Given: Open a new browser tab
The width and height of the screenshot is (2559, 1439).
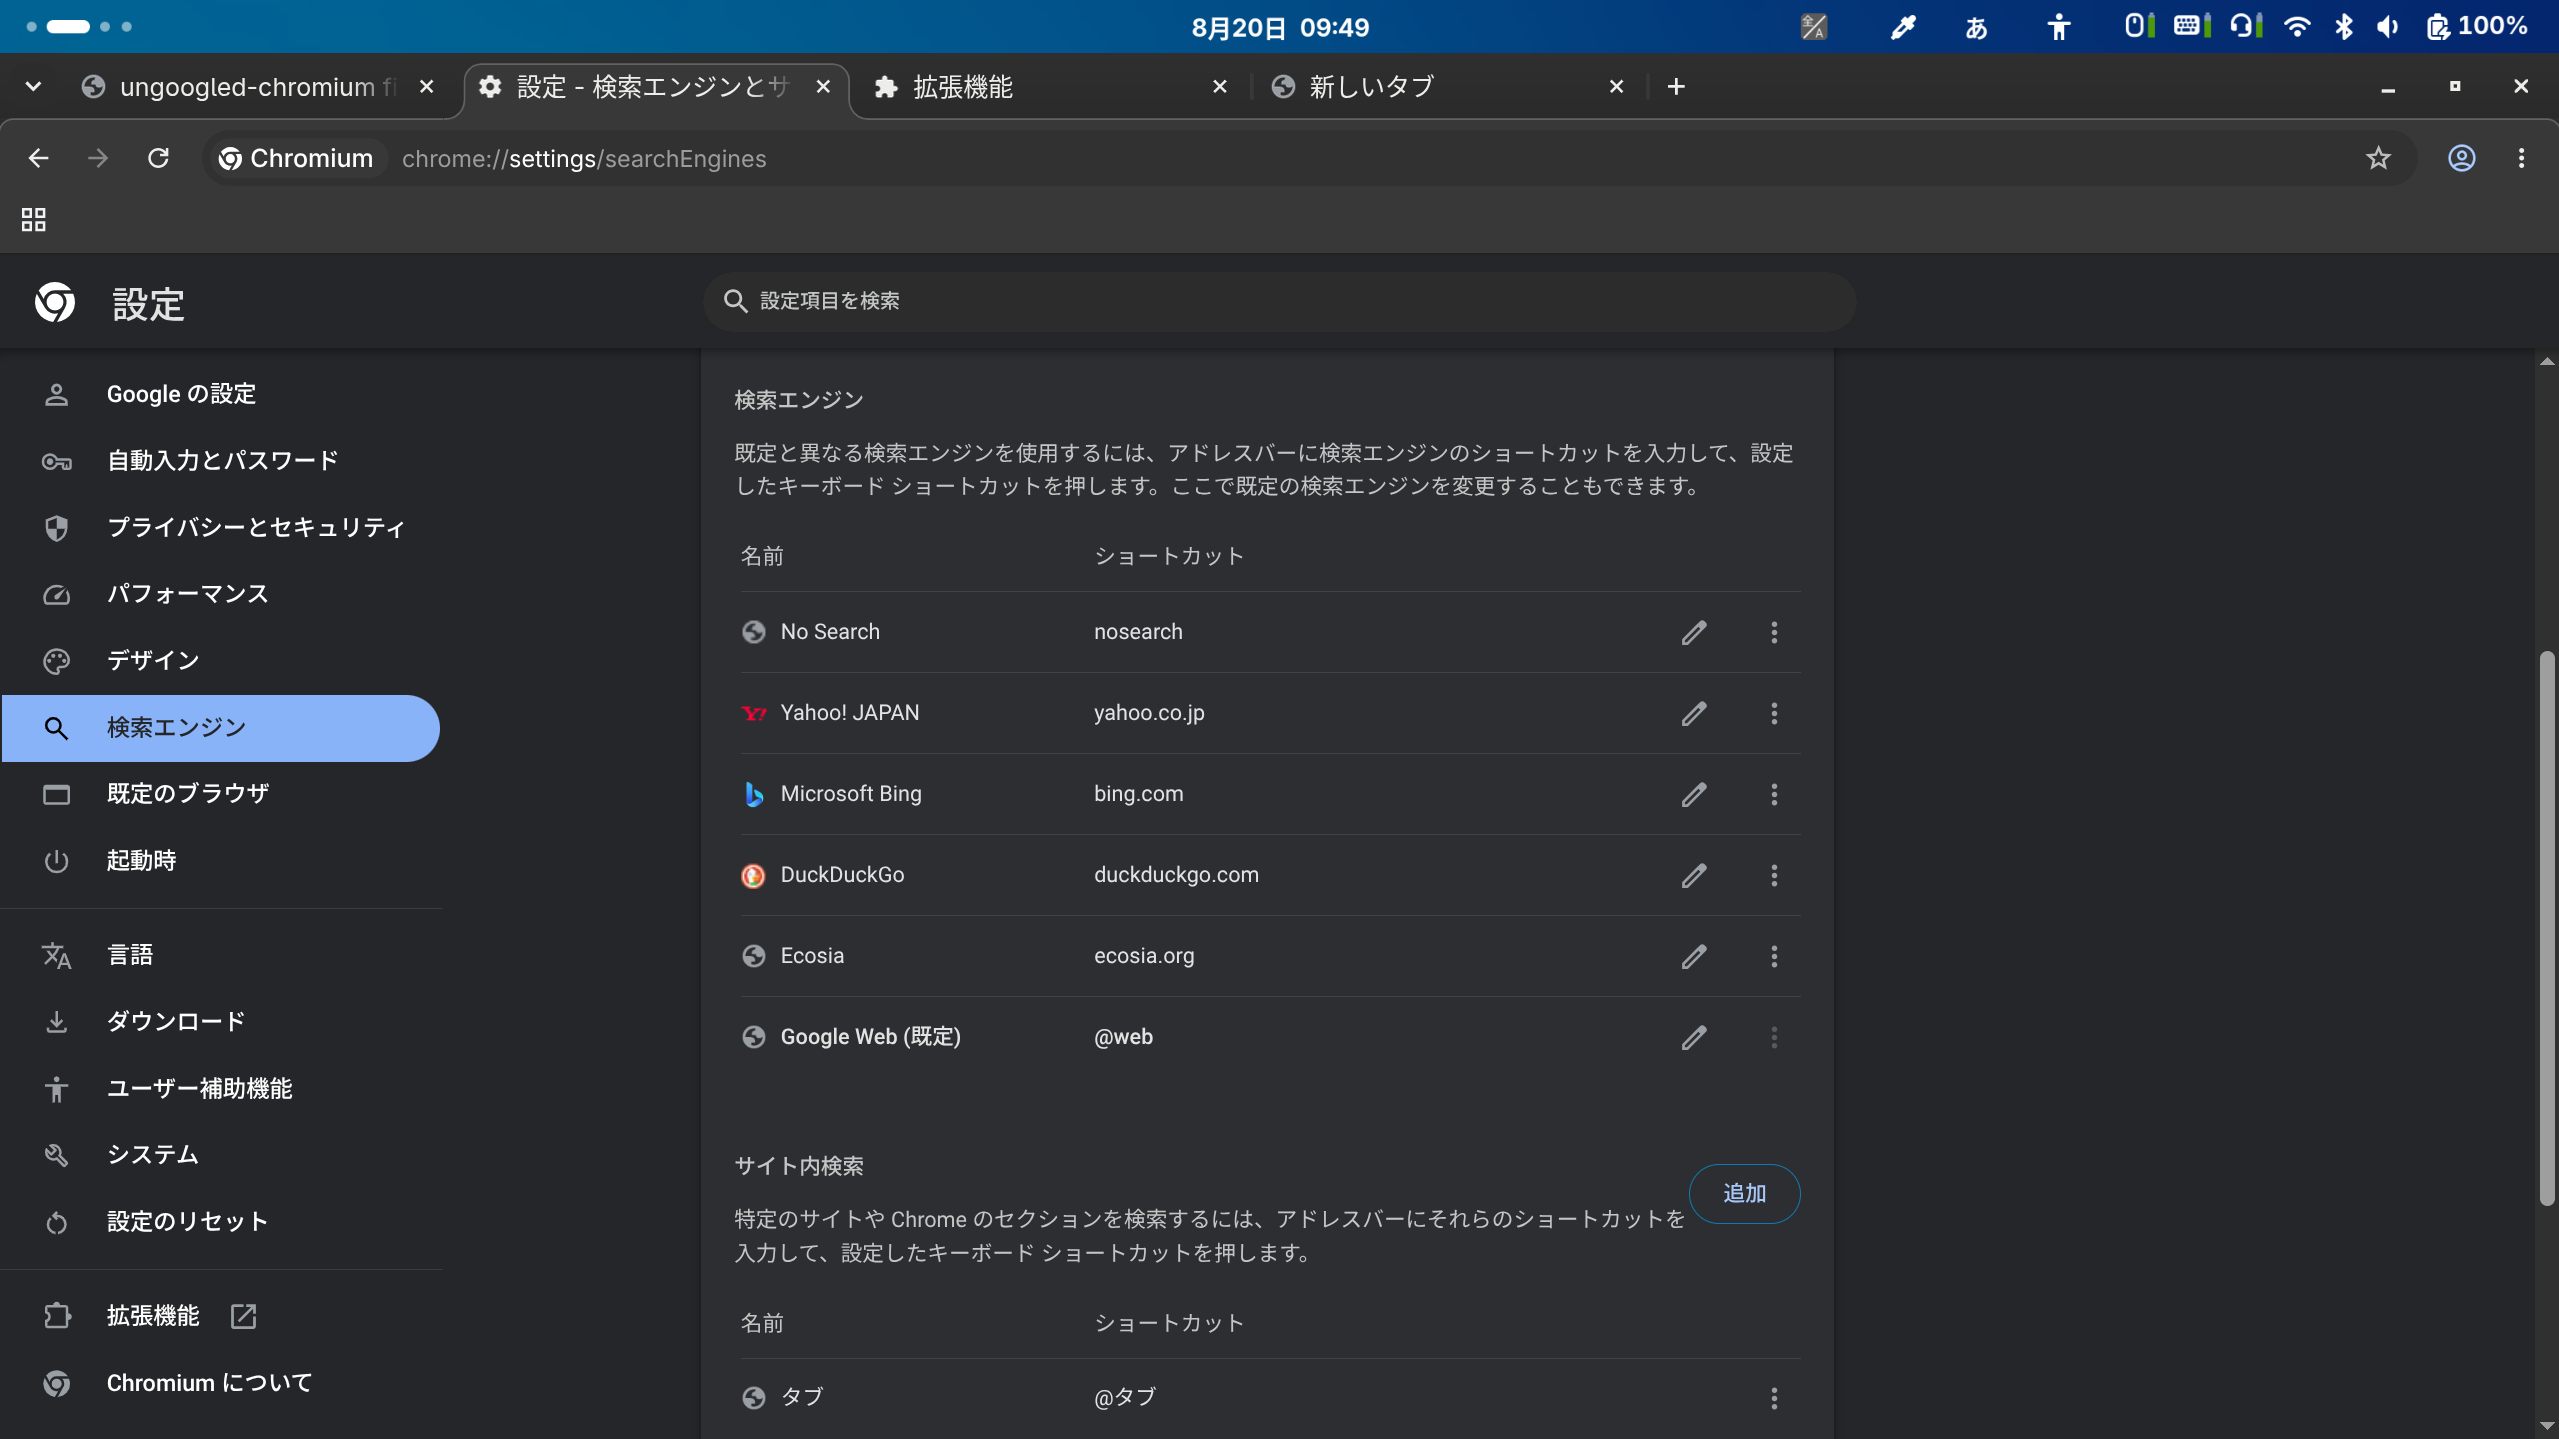Looking at the screenshot, I should [1676, 87].
